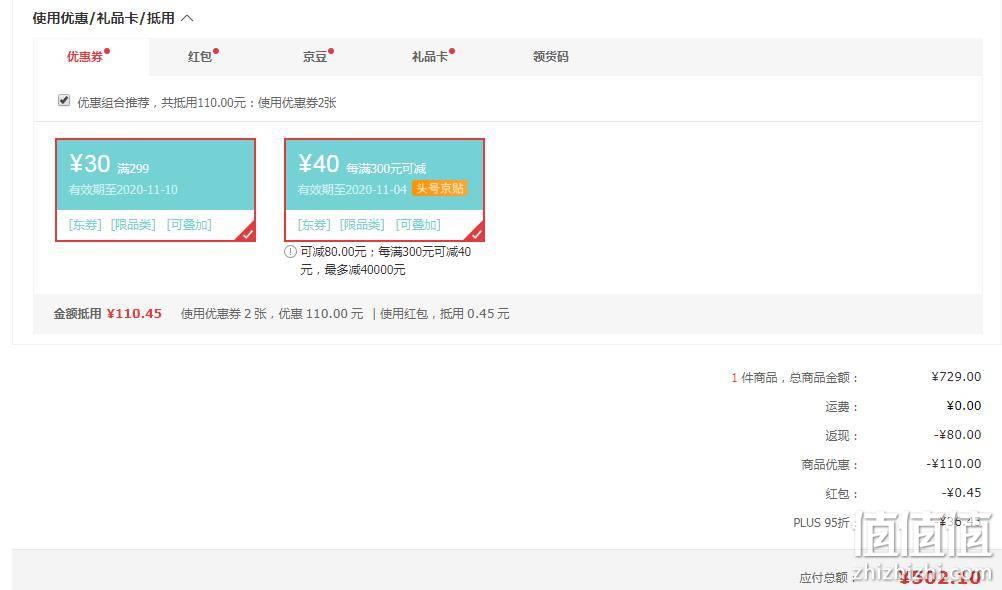The width and height of the screenshot is (1002, 590).
Task: Switch to the 优惠券 tab
Action: click(86, 56)
